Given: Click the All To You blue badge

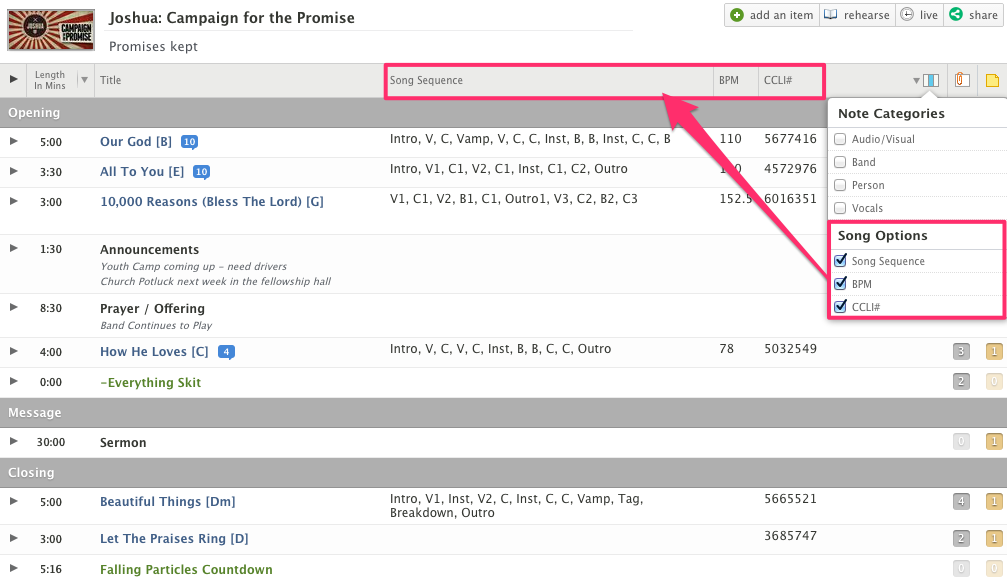Looking at the screenshot, I should (201, 172).
